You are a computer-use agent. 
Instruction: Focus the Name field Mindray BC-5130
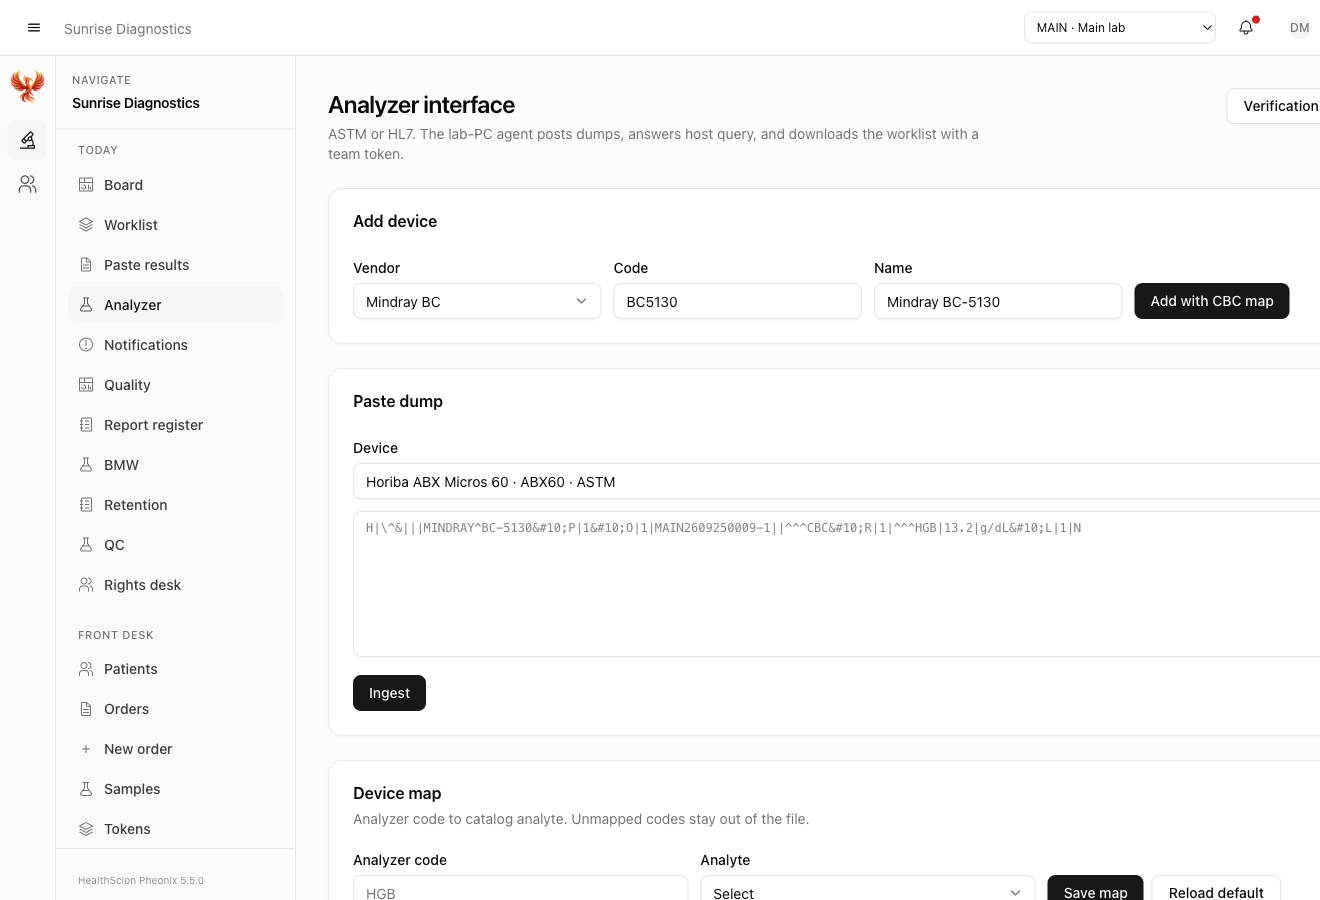click(998, 302)
